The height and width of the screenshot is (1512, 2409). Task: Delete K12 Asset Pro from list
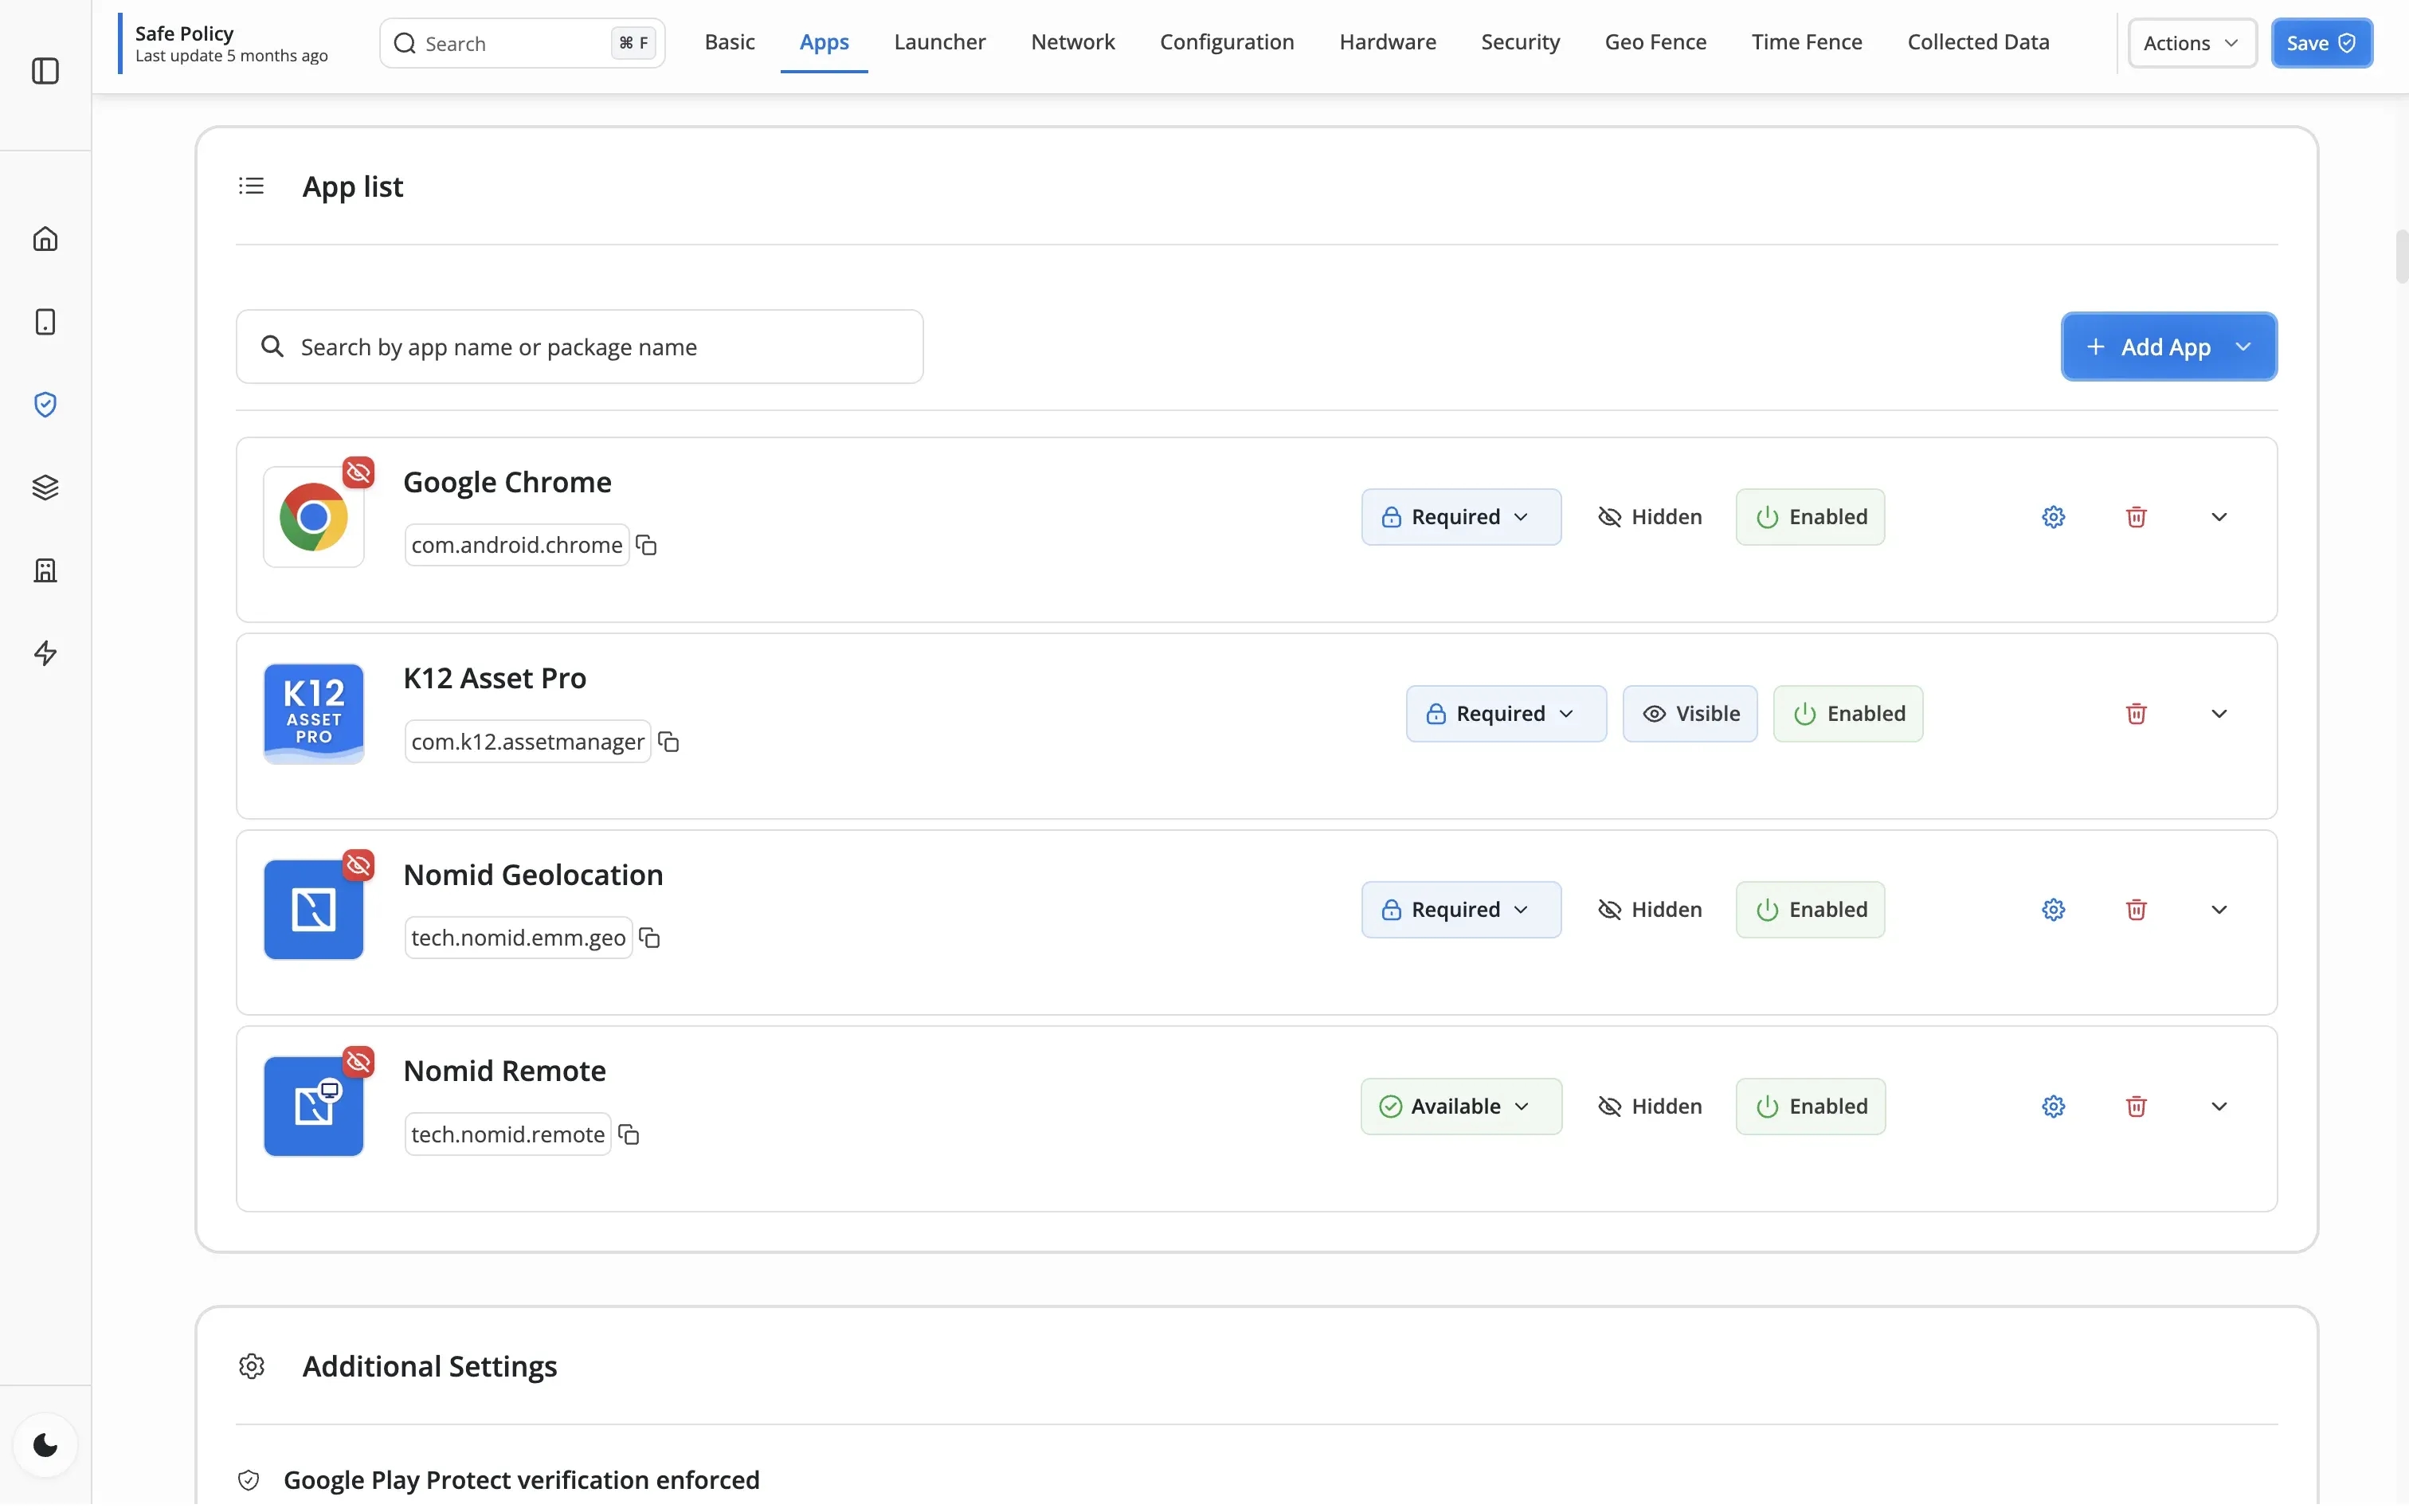point(2135,715)
